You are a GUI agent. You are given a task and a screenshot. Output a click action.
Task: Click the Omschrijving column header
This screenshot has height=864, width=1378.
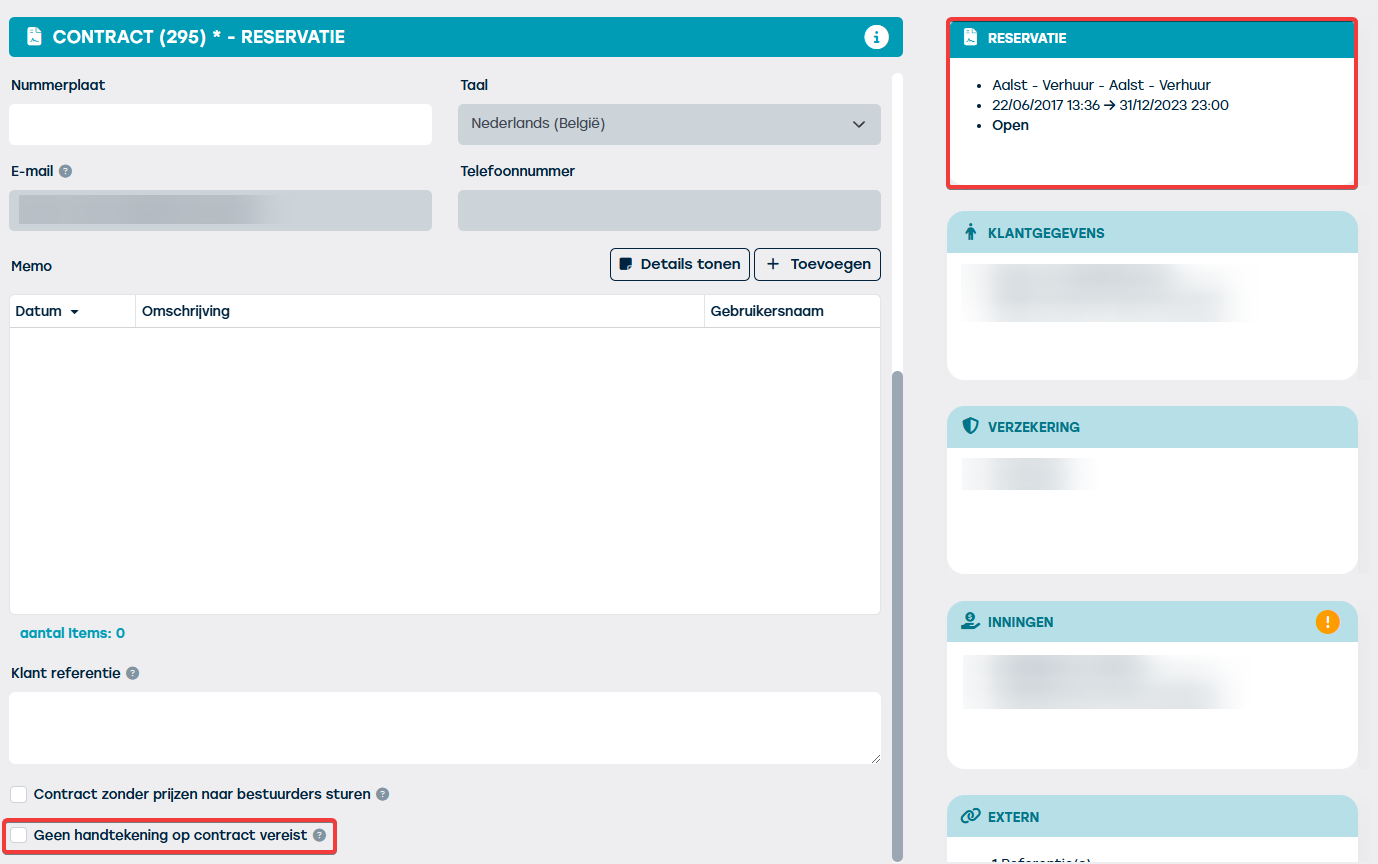(420, 311)
